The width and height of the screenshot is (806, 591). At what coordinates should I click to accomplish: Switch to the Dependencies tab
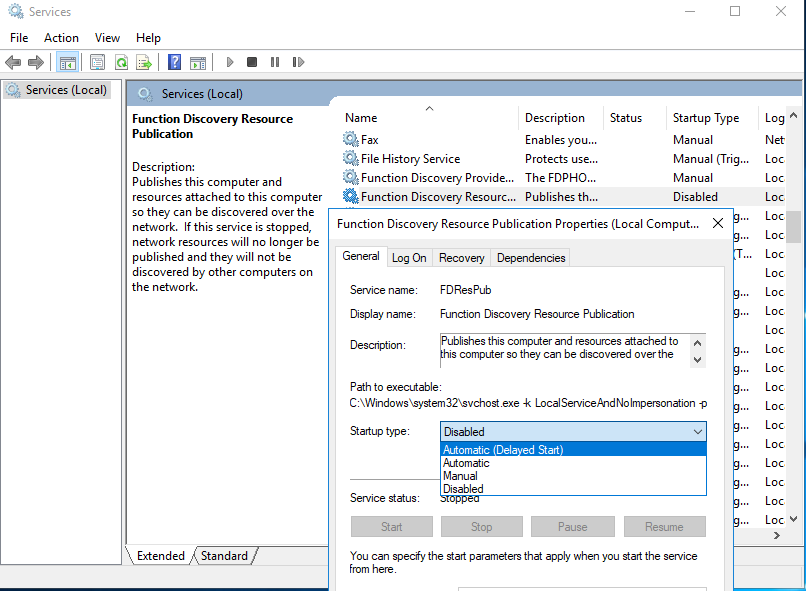530,257
